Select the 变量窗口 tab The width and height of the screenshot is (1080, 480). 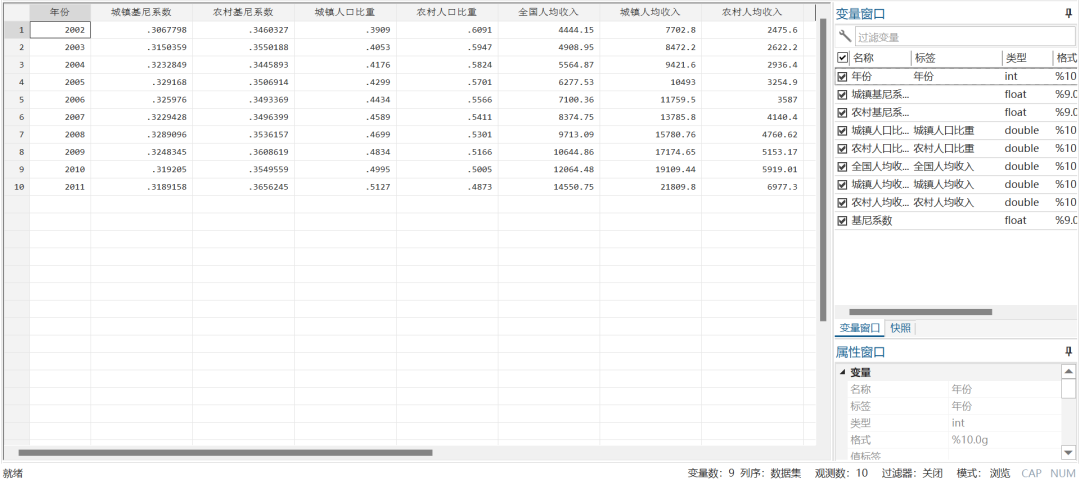860,328
